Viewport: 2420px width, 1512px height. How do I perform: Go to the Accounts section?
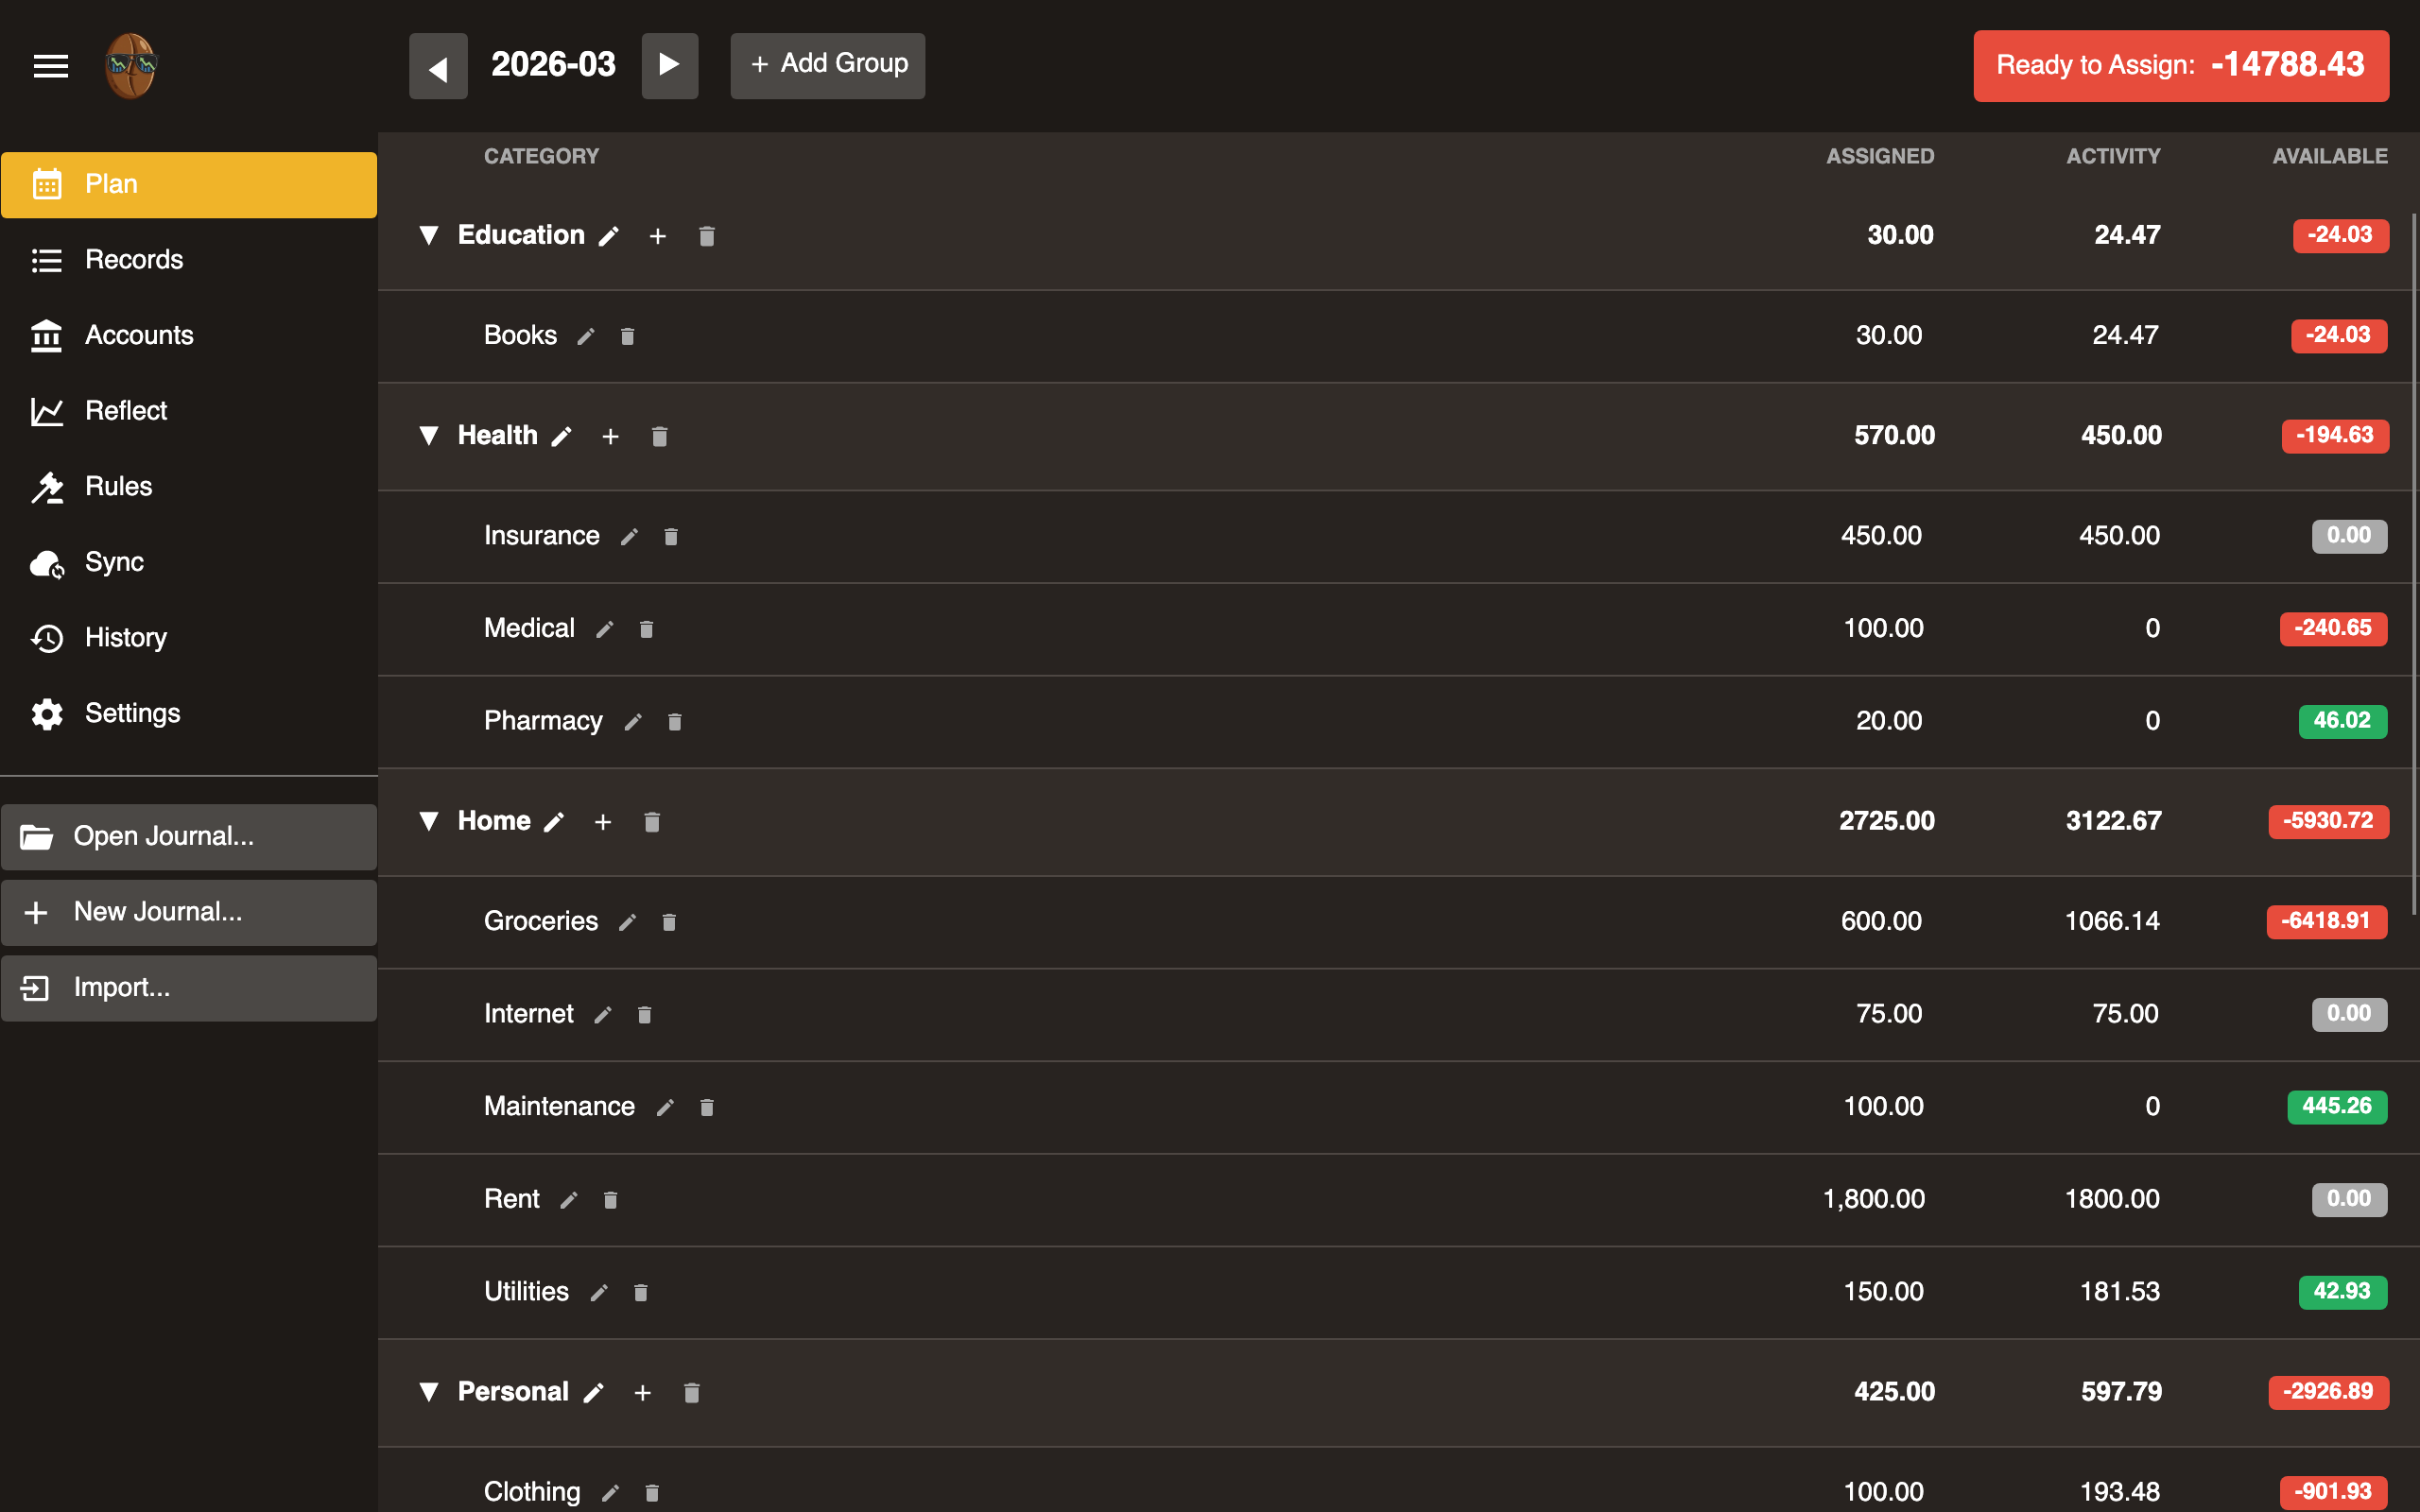coord(139,335)
